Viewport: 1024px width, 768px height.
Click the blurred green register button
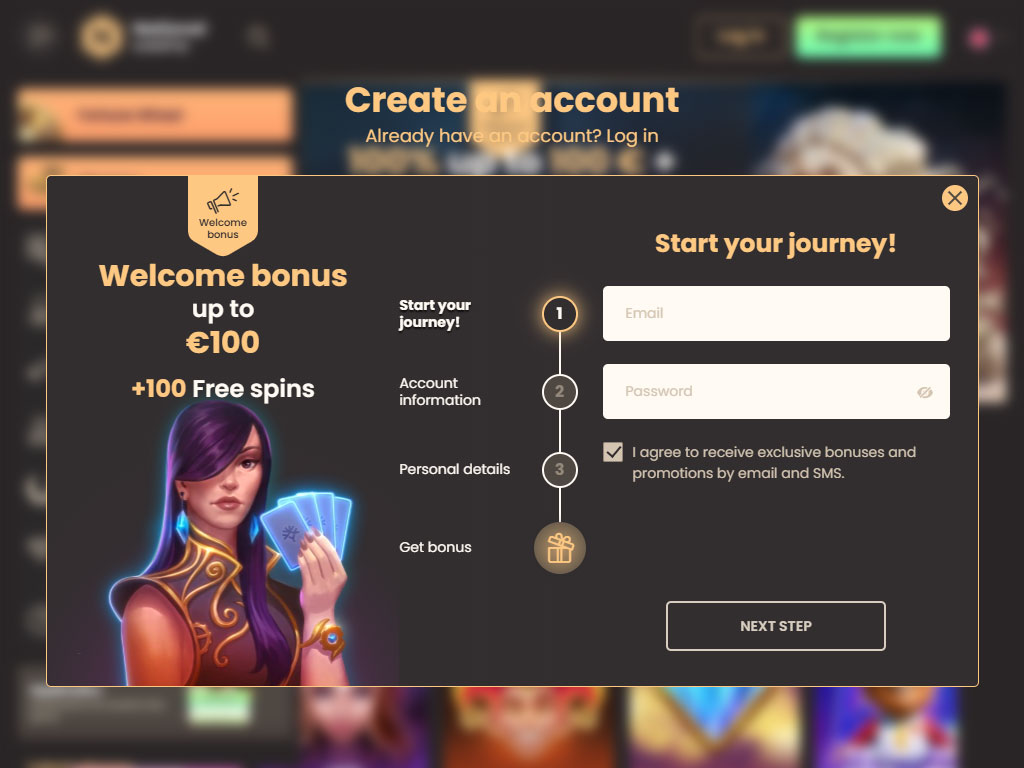(x=869, y=37)
